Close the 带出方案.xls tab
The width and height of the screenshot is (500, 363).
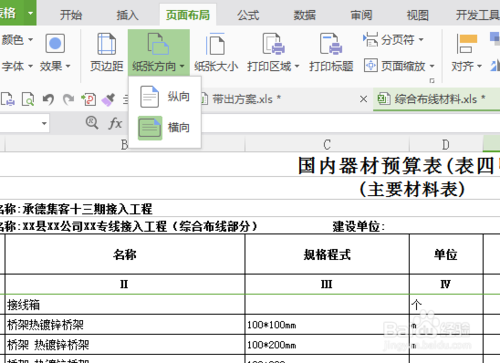coord(364,99)
